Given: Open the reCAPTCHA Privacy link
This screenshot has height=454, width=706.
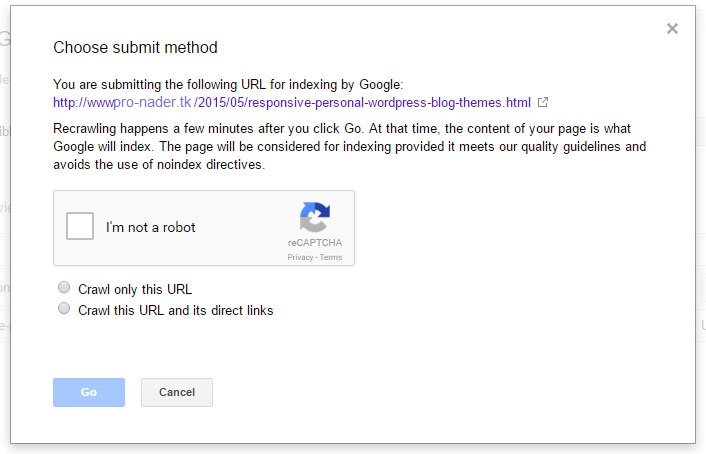Looking at the screenshot, I should [x=299, y=257].
